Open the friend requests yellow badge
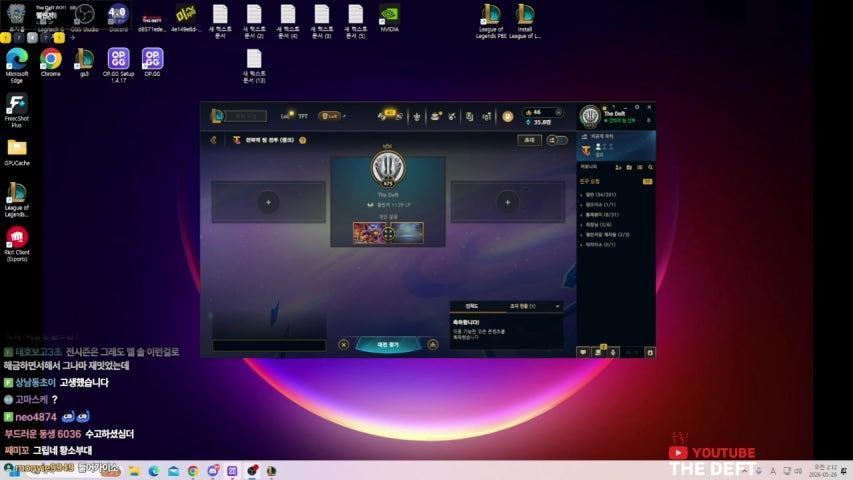The width and height of the screenshot is (853, 480). (647, 181)
